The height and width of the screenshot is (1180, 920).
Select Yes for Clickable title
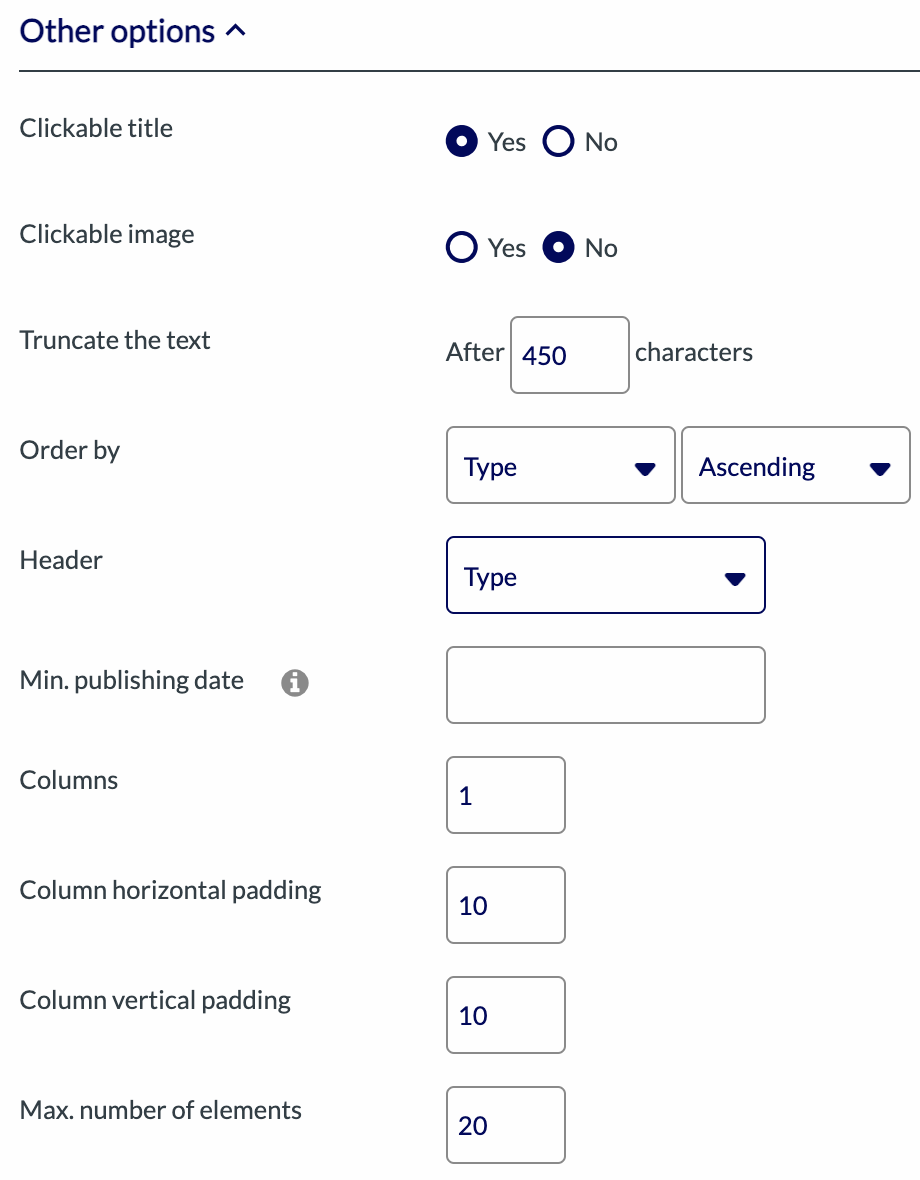click(461, 142)
